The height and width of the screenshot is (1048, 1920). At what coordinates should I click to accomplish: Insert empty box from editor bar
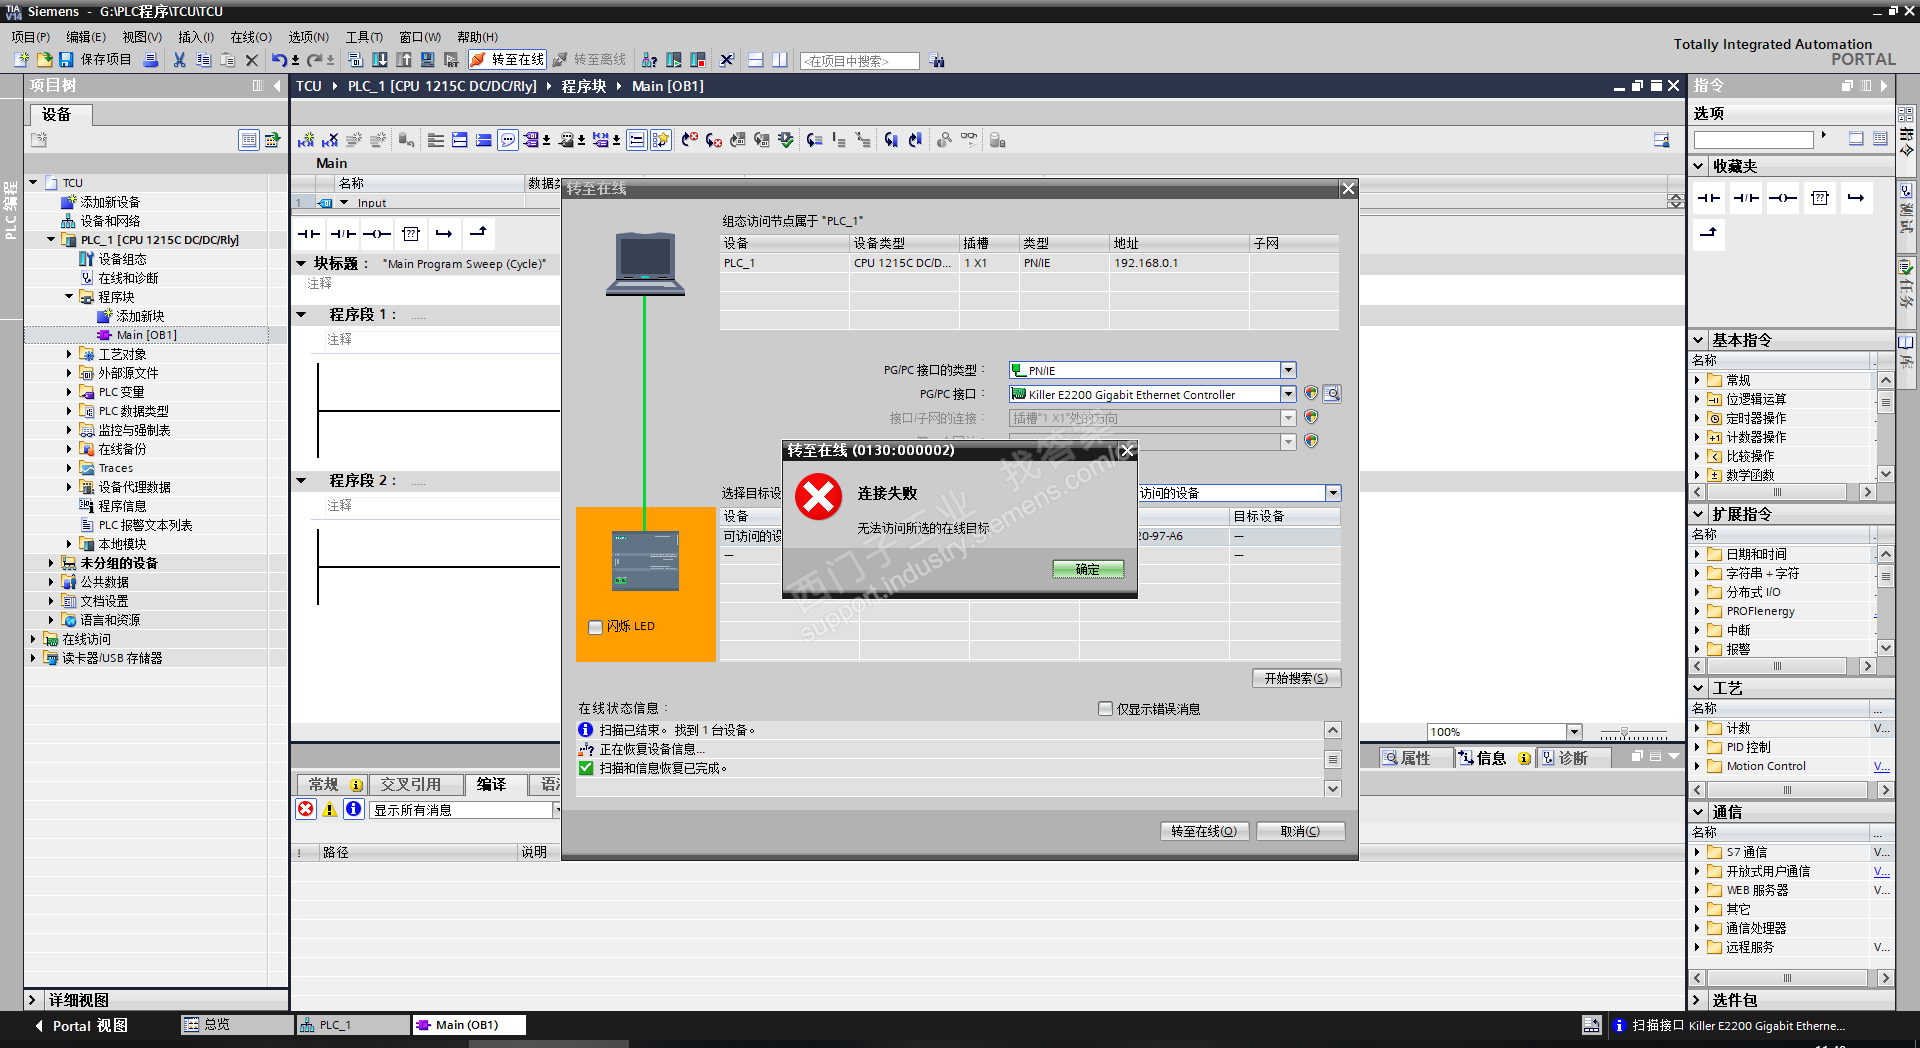pyautogui.click(x=411, y=234)
